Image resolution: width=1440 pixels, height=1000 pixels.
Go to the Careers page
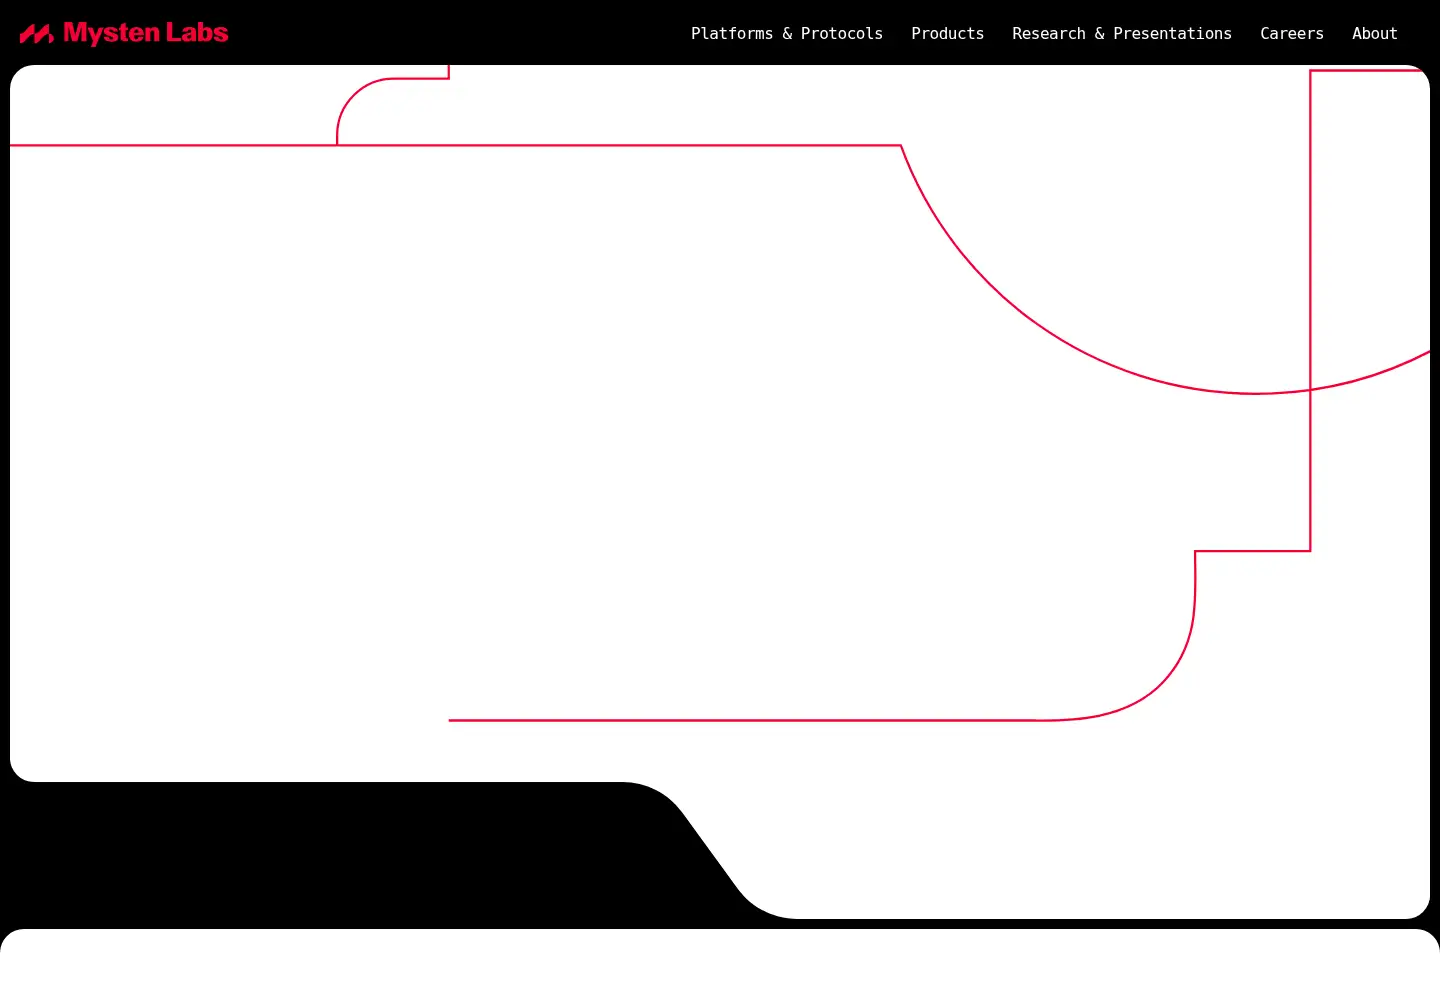(1292, 33)
